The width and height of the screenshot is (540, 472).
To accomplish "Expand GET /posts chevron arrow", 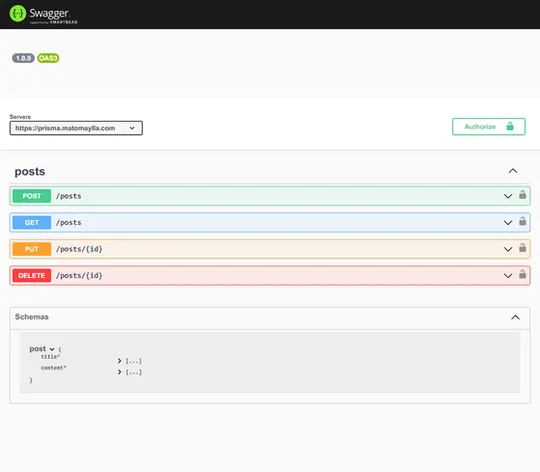I will click(x=508, y=223).
